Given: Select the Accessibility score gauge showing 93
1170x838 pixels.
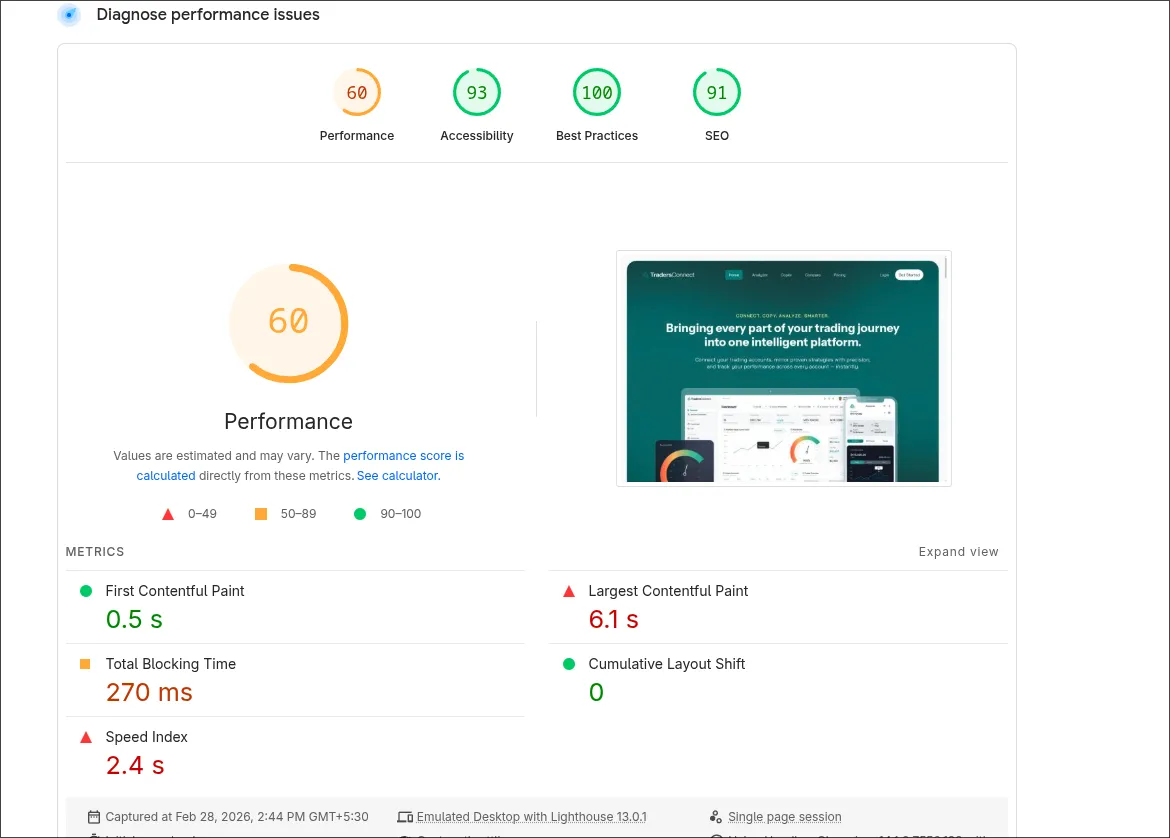Looking at the screenshot, I should (x=477, y=92).
